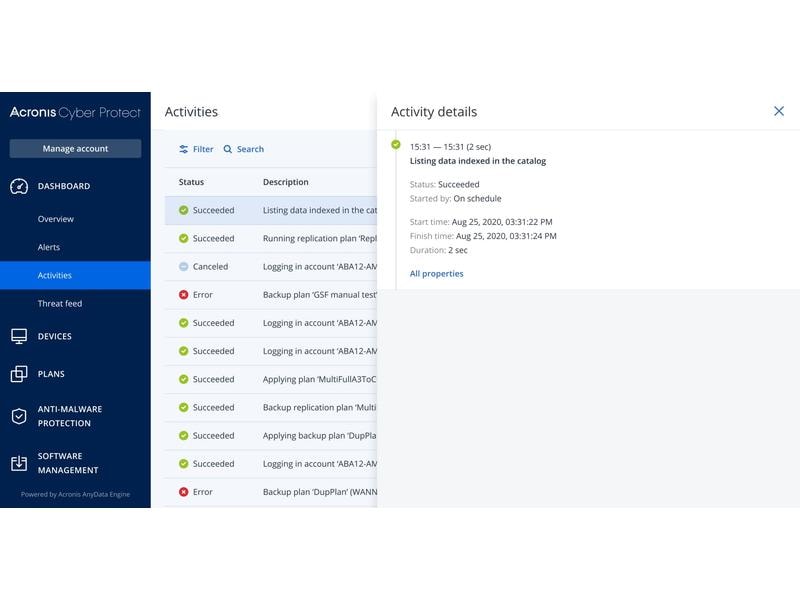This screenshot has height=600, width=800.
Task: Open the Software Management section
Action: click(x=68, y=463)
